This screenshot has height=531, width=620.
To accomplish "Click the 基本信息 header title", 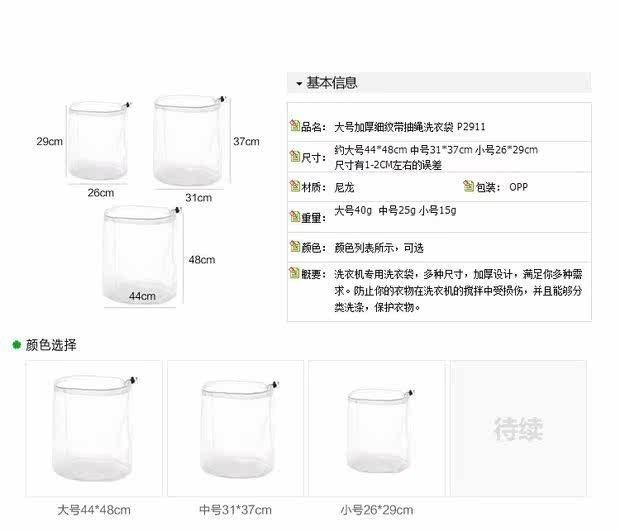I will pyautogui.click(x=332, y=83).
